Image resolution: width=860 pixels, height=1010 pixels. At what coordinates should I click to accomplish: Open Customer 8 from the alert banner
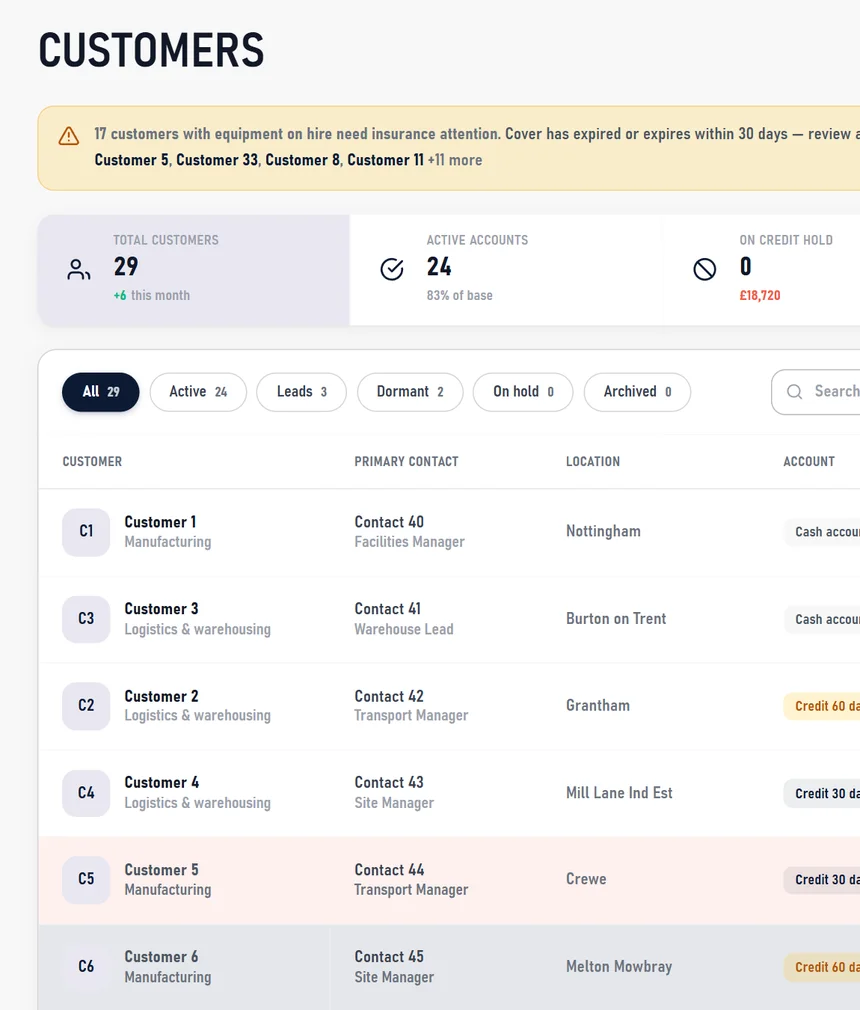[x=303, y=160]
